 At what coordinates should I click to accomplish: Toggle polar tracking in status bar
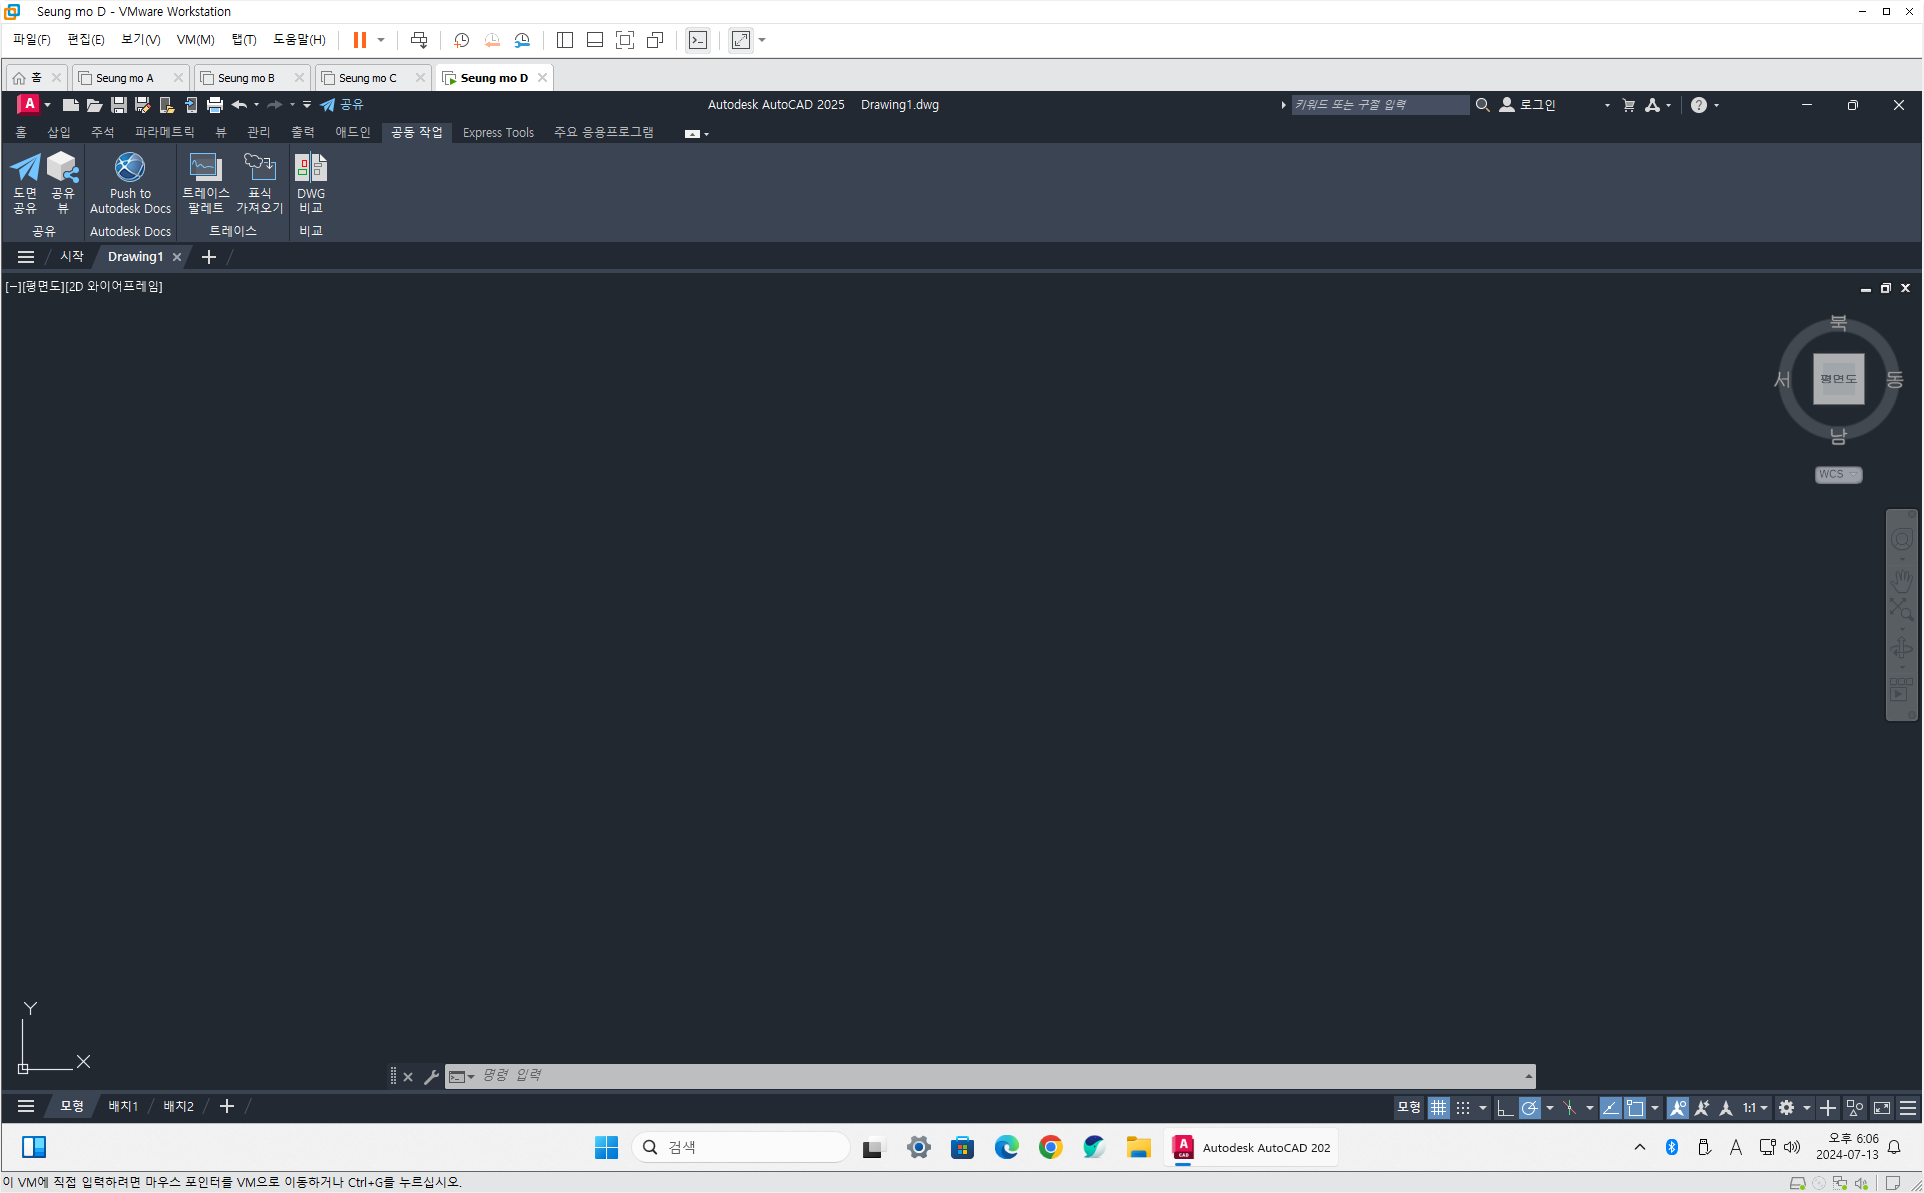[1529, 1108]
